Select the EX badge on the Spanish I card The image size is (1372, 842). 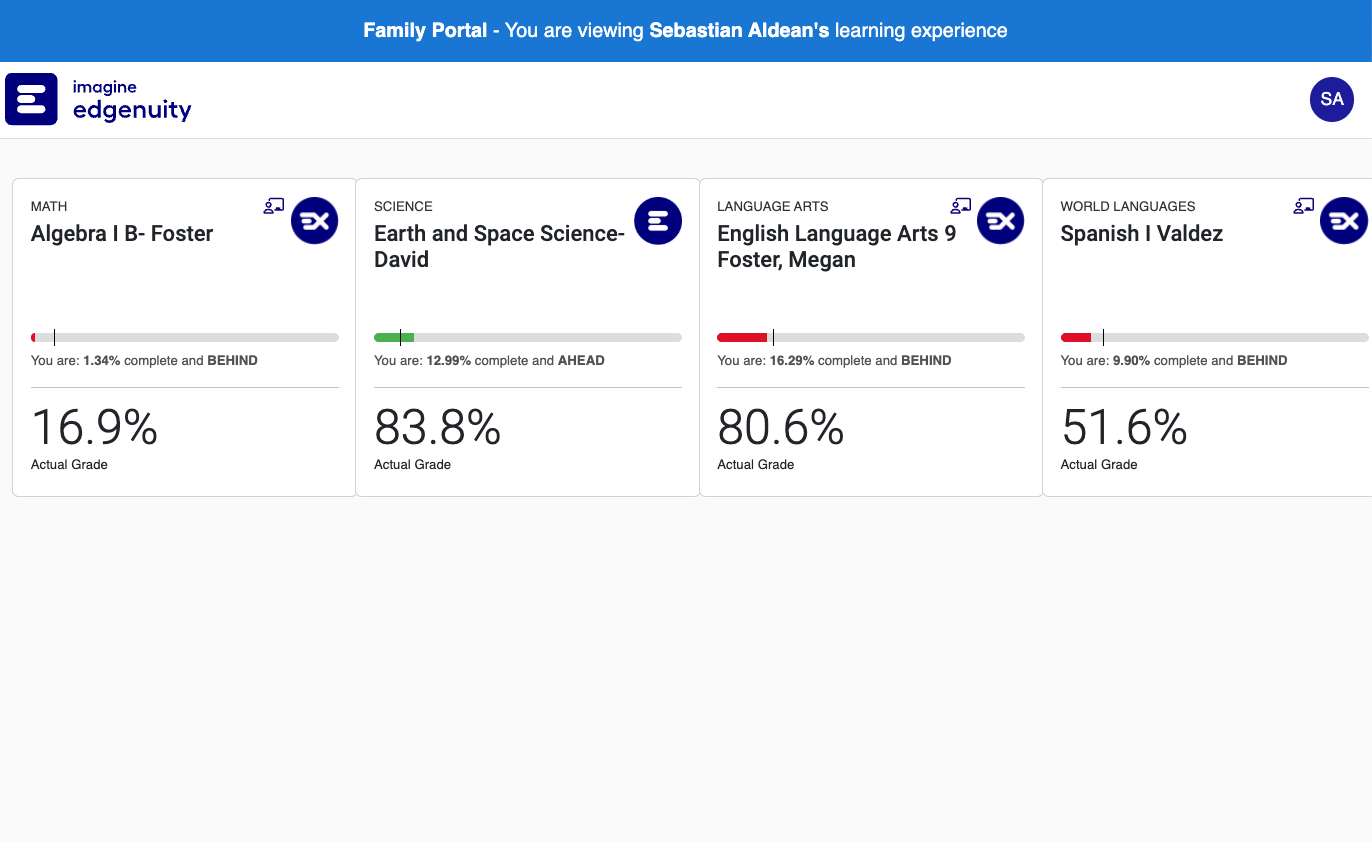(x=1344, y=220)
